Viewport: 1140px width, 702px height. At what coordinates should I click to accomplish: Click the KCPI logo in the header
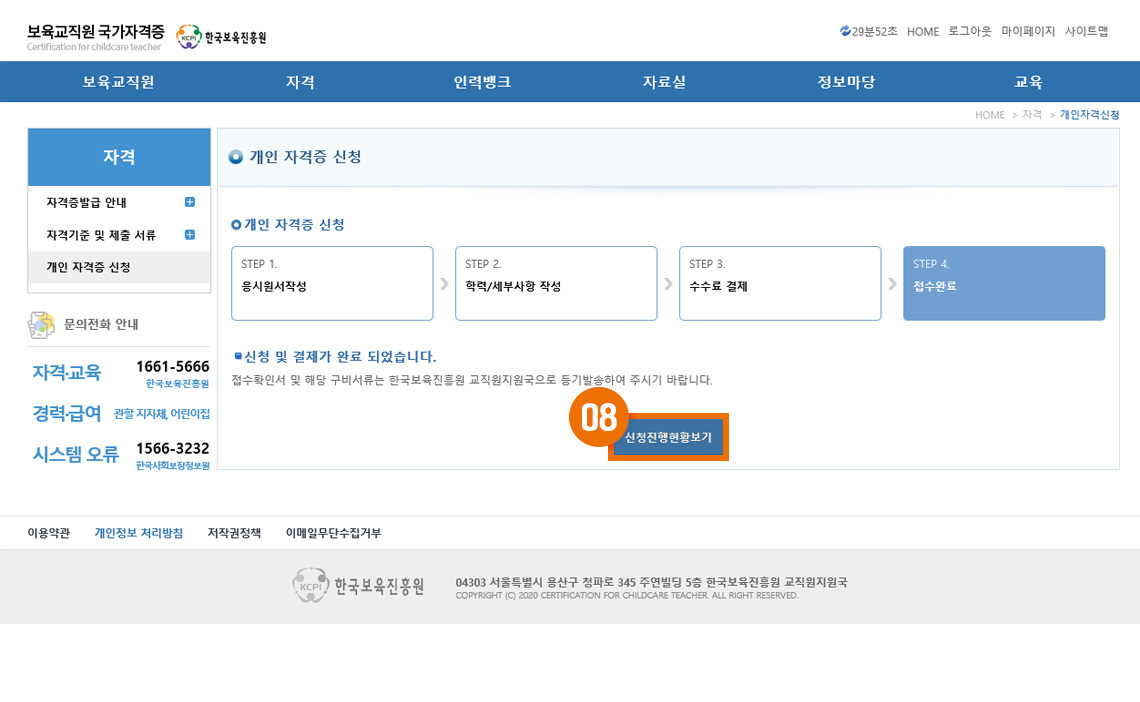(221, 37)
